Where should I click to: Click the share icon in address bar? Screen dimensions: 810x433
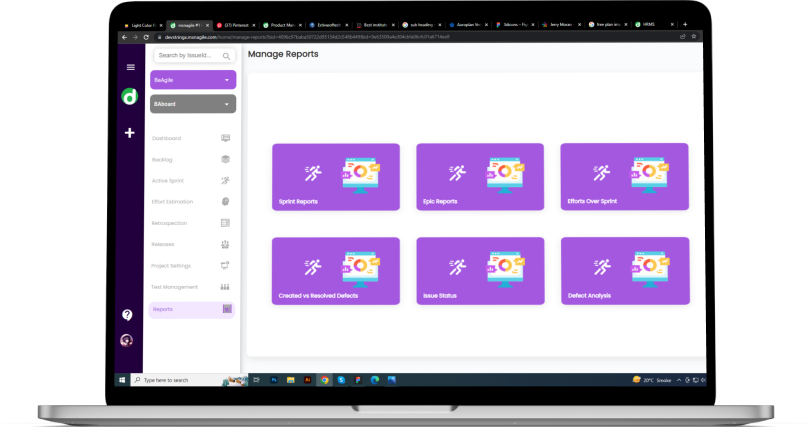(x=682, y=37)
